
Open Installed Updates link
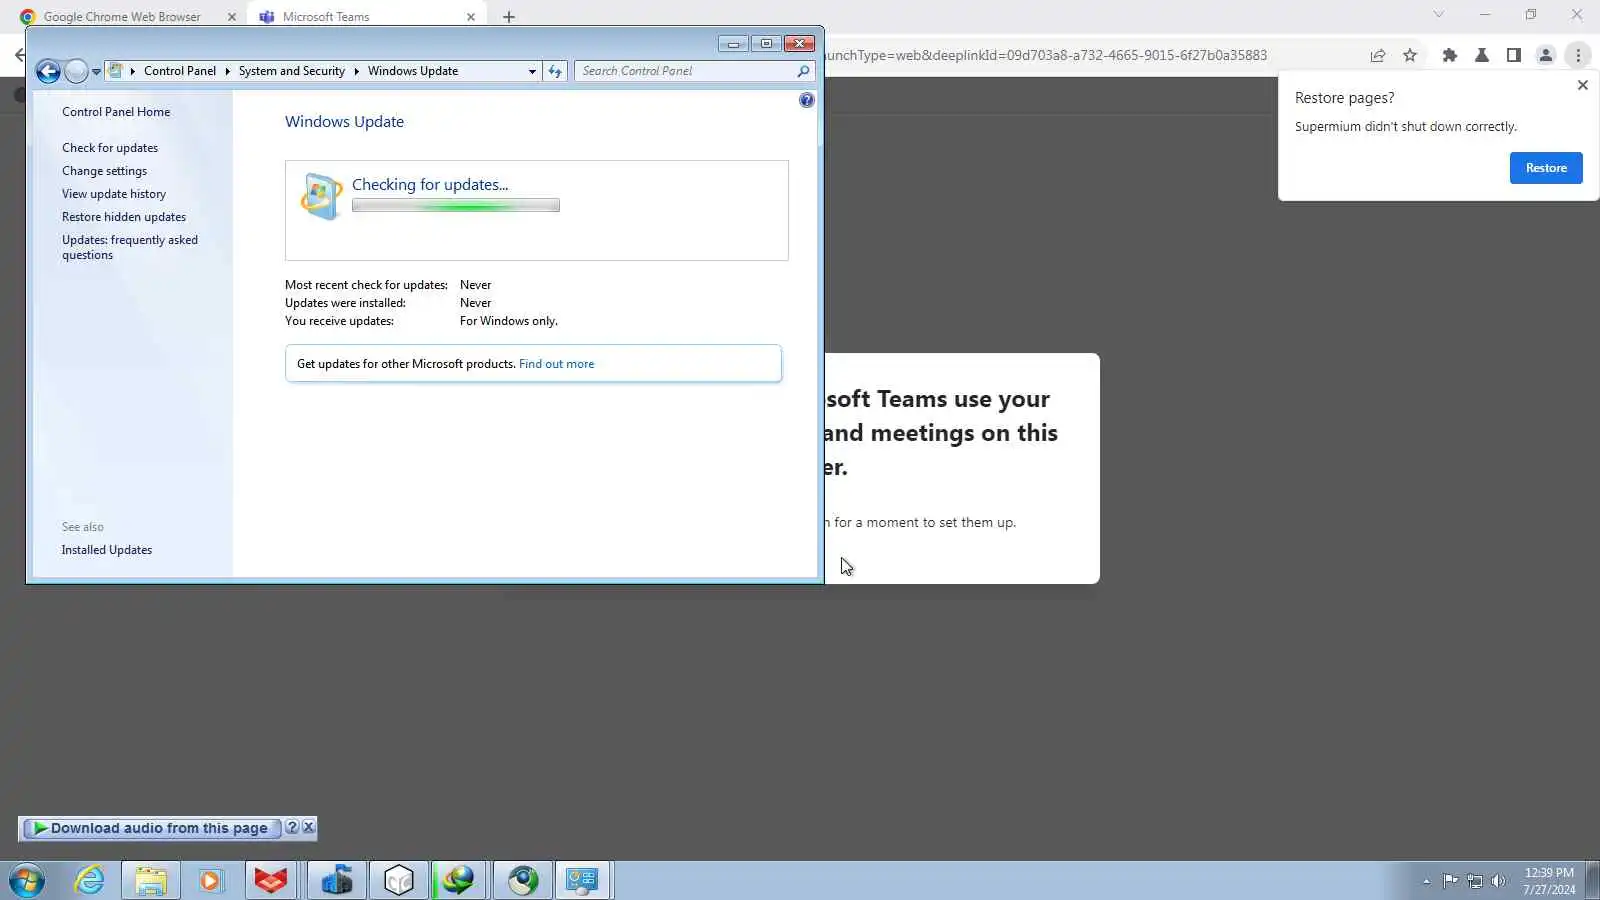pos(107,550)
